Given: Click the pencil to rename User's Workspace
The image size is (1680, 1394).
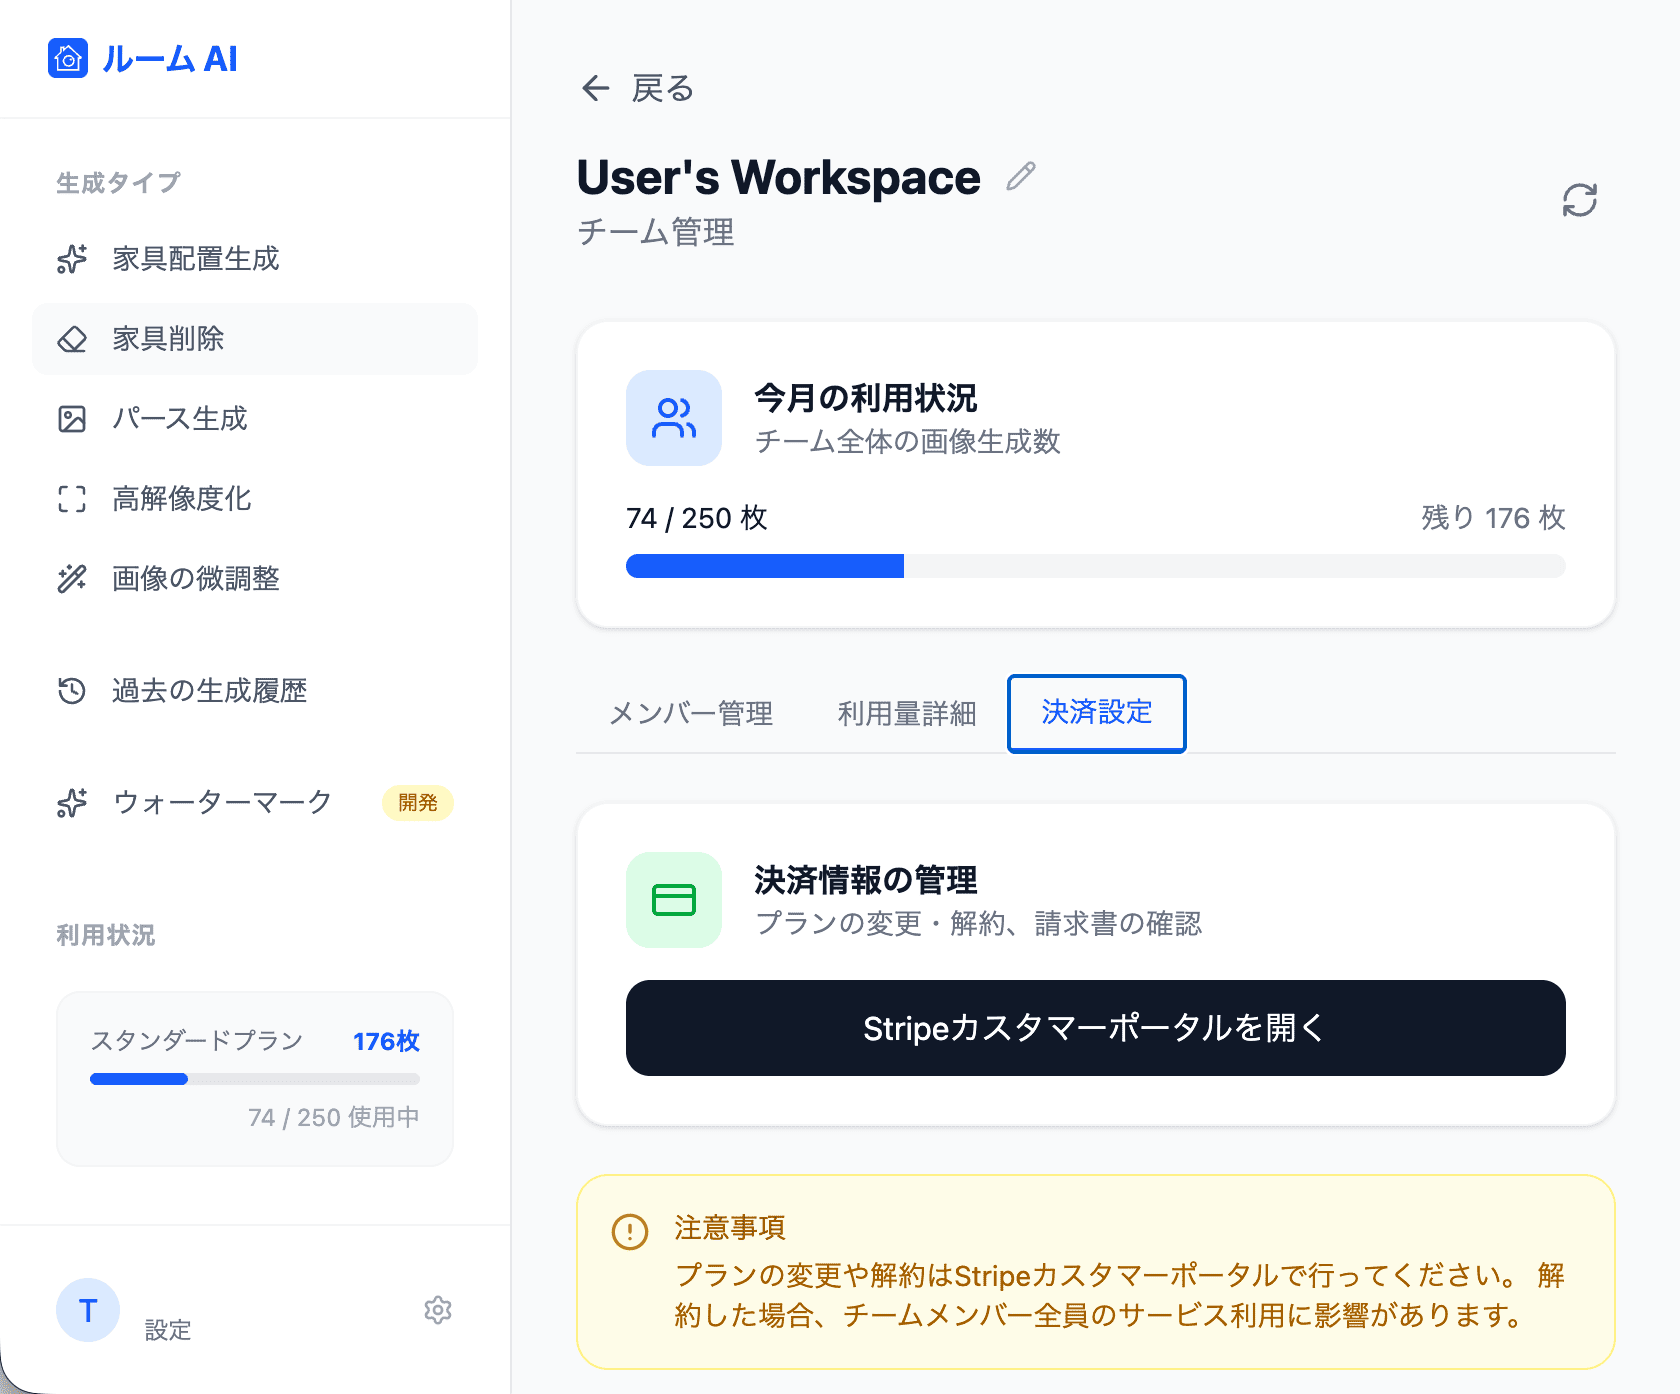Looking at the screenshot, I should point(1020,177).
